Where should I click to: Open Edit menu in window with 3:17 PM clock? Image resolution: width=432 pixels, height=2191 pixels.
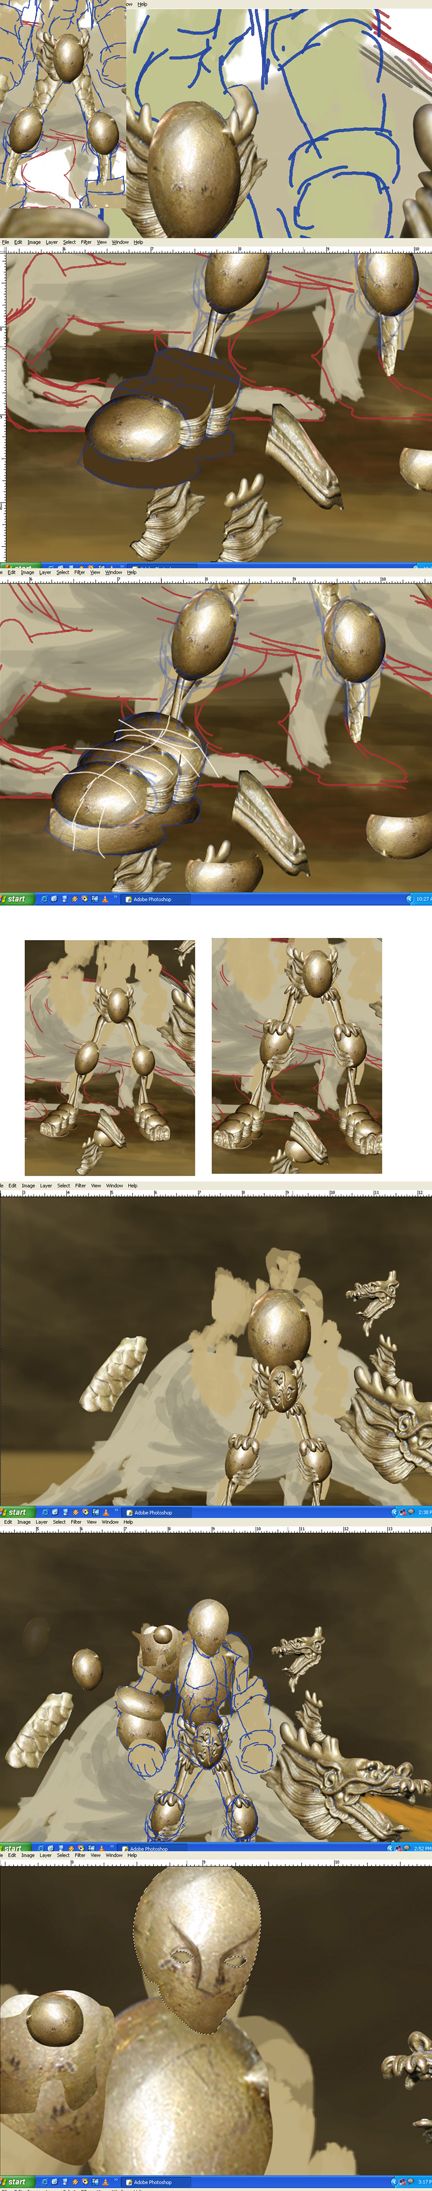(12, 1856)
